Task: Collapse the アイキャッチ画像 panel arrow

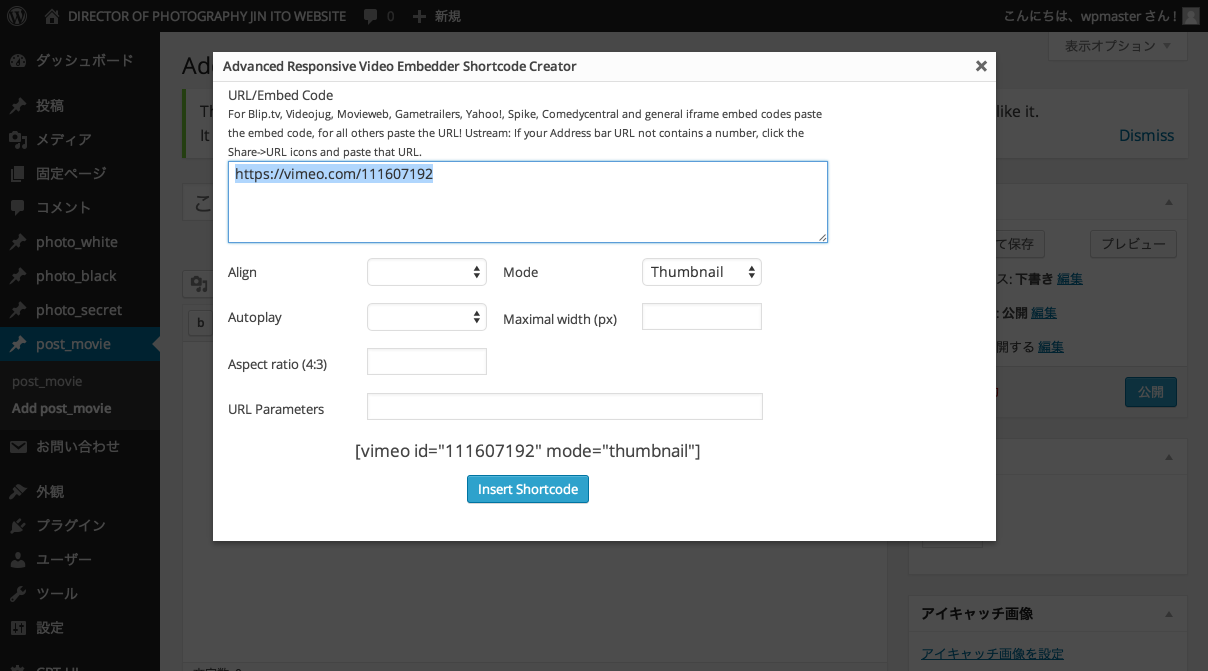Action: tap(1168, 614)
